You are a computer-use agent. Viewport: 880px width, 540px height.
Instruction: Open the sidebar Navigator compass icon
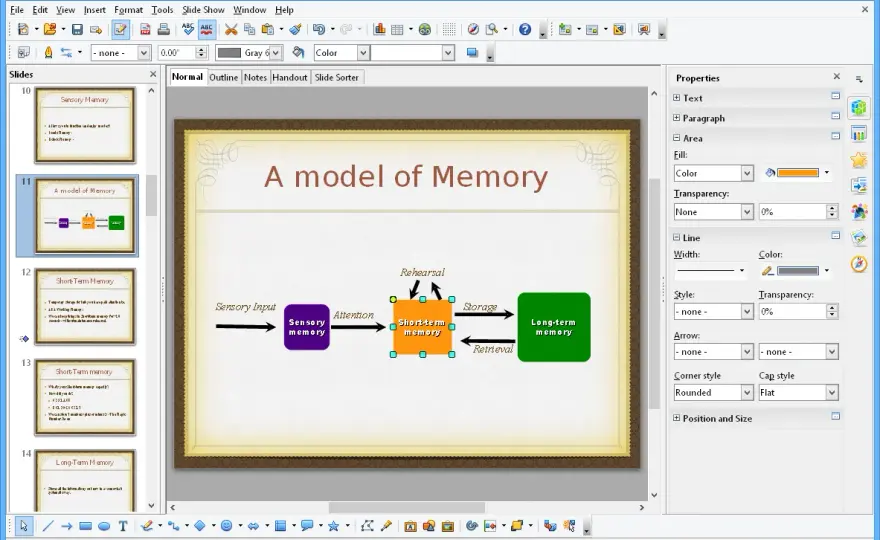coord(859,264)
